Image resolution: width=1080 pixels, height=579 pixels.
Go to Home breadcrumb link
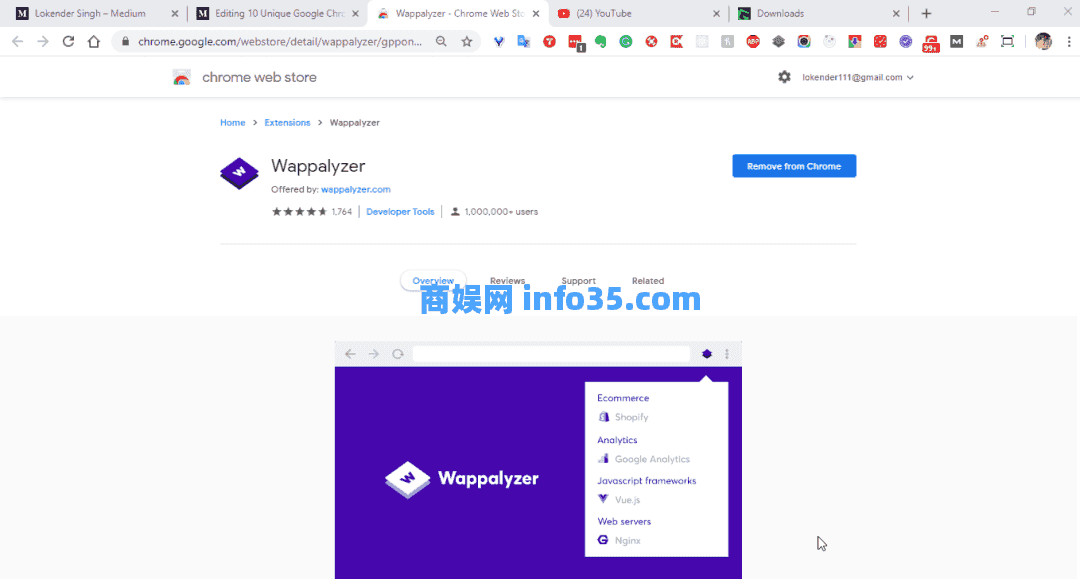233,123
